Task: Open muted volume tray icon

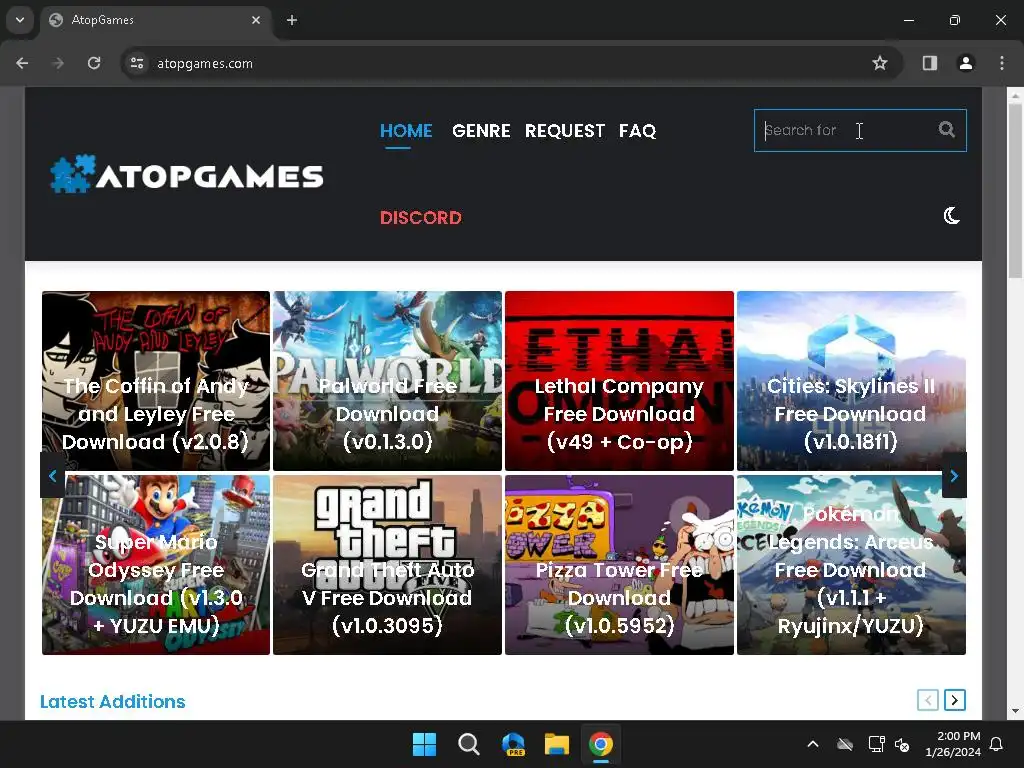Action: 902,744
